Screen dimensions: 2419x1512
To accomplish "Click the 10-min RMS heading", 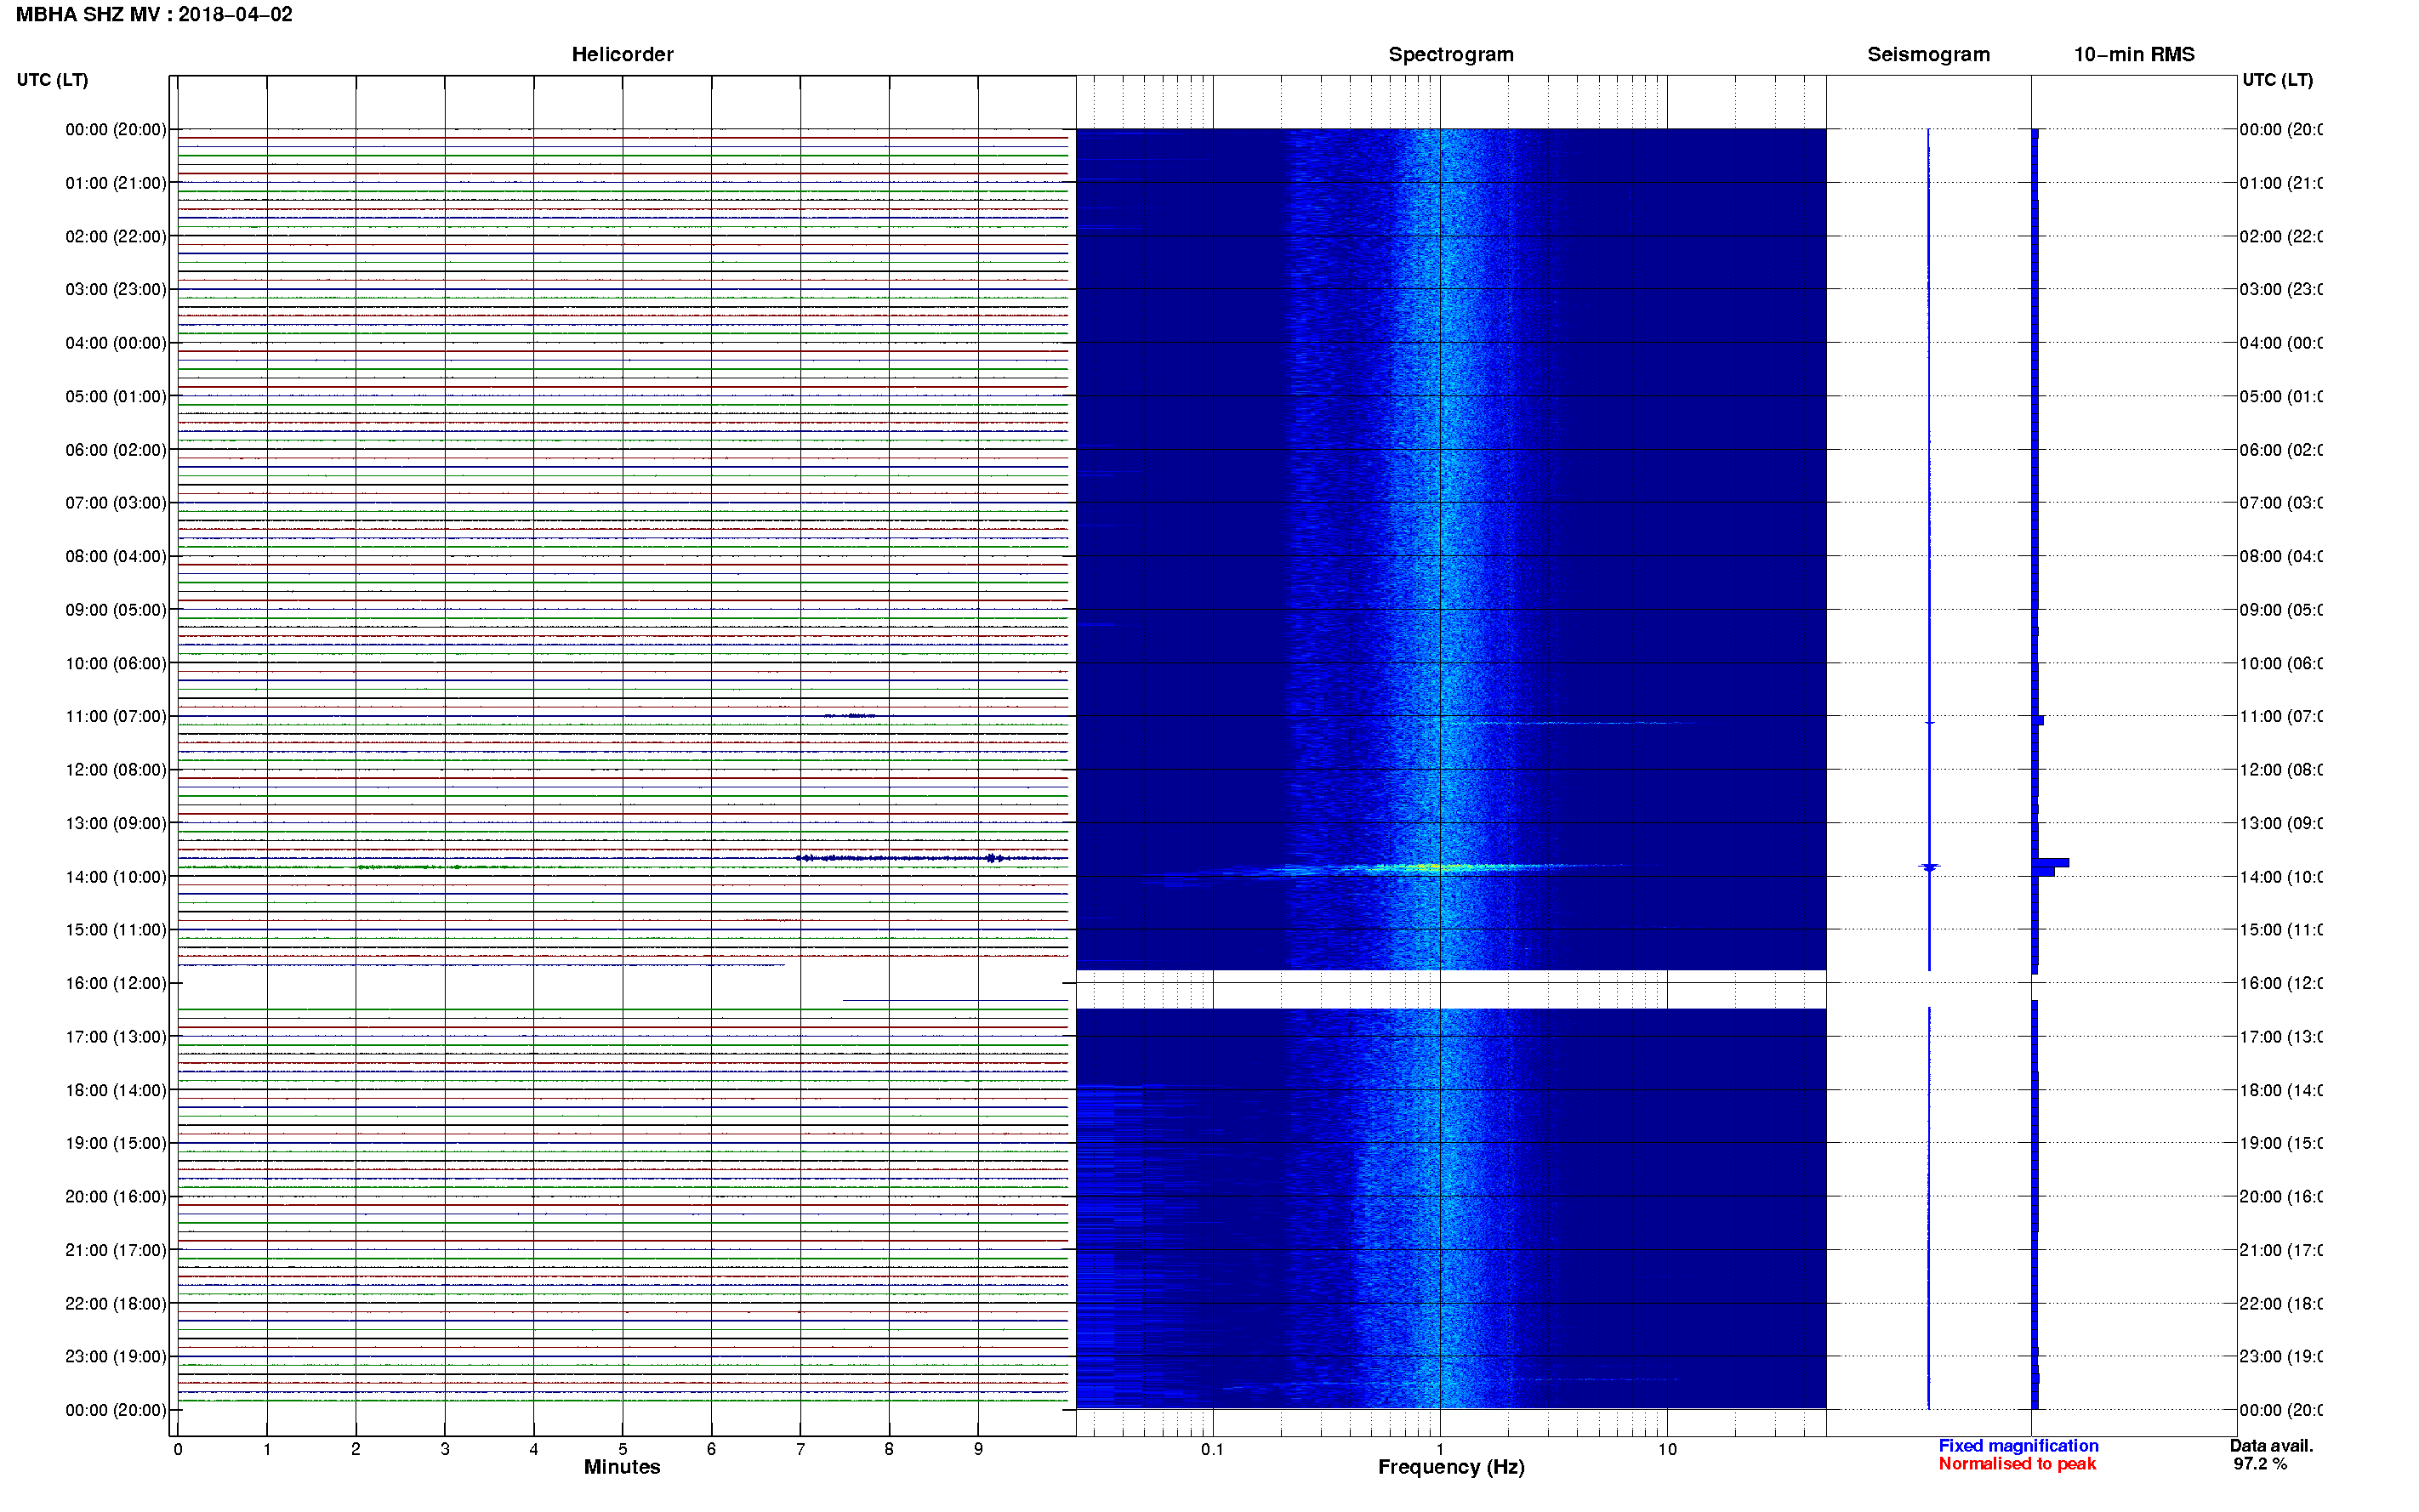I will (2134, 55).
